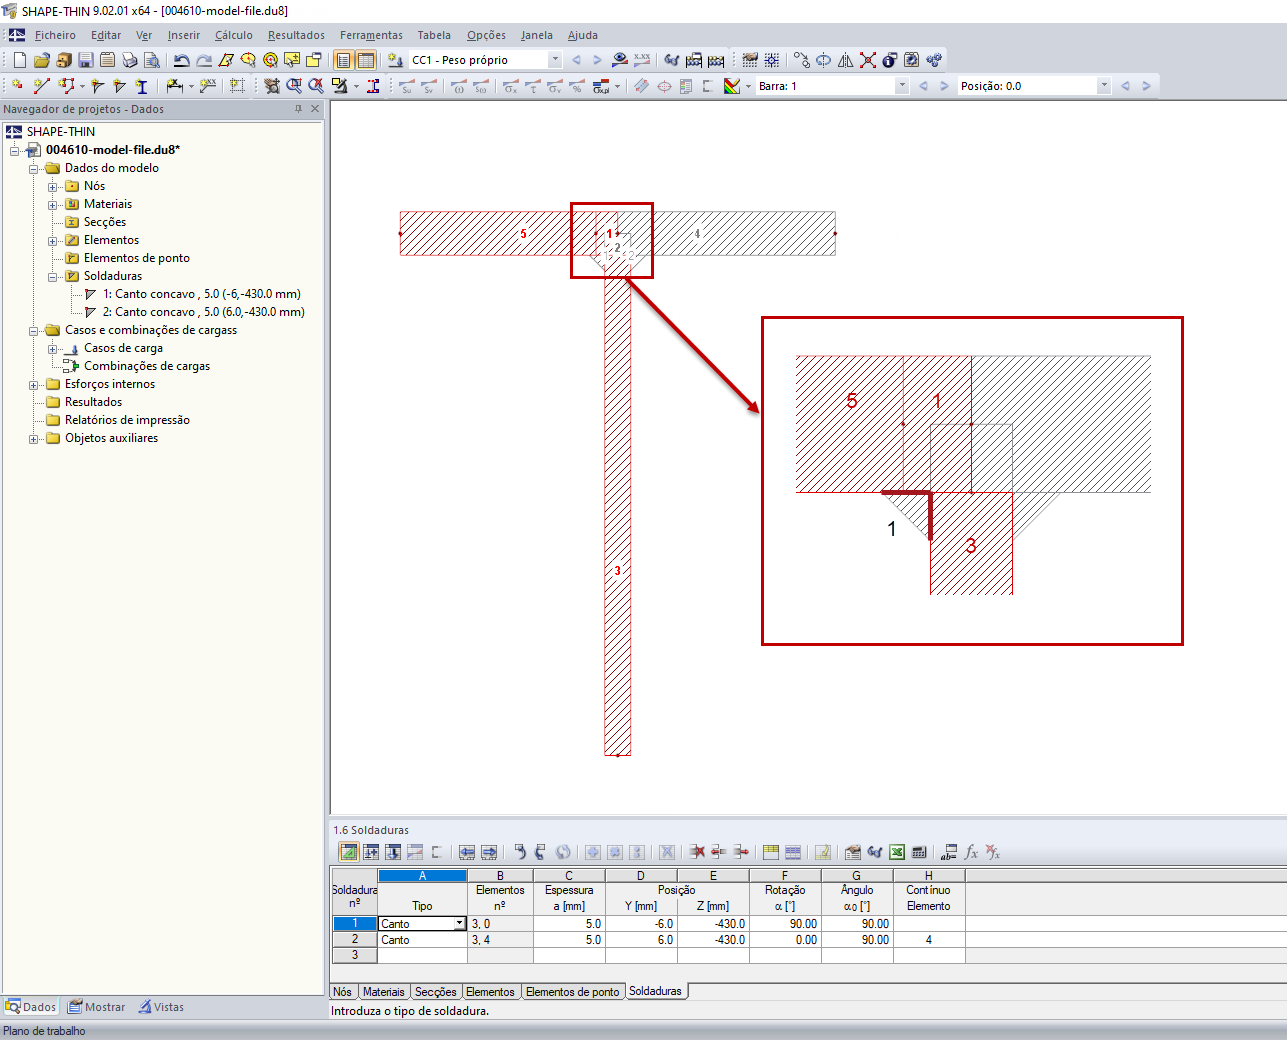Open the Resultados menu
The image size is (1287, 1040).
[296, 35]
